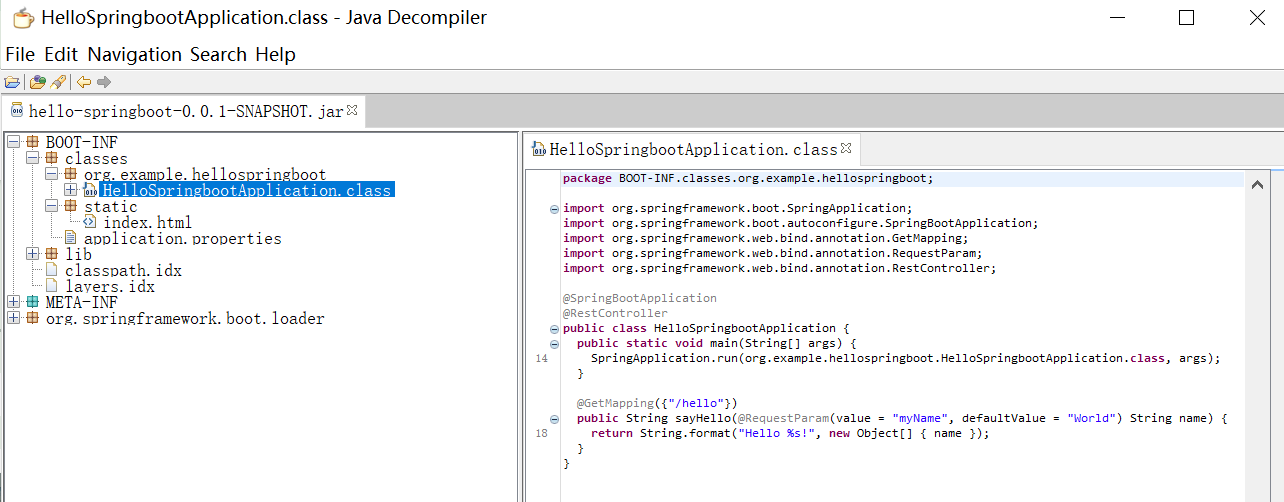Click the editor scrollbar up arrow
1284x502 pixels.
pyautogui.click(x=1258, y=184)
